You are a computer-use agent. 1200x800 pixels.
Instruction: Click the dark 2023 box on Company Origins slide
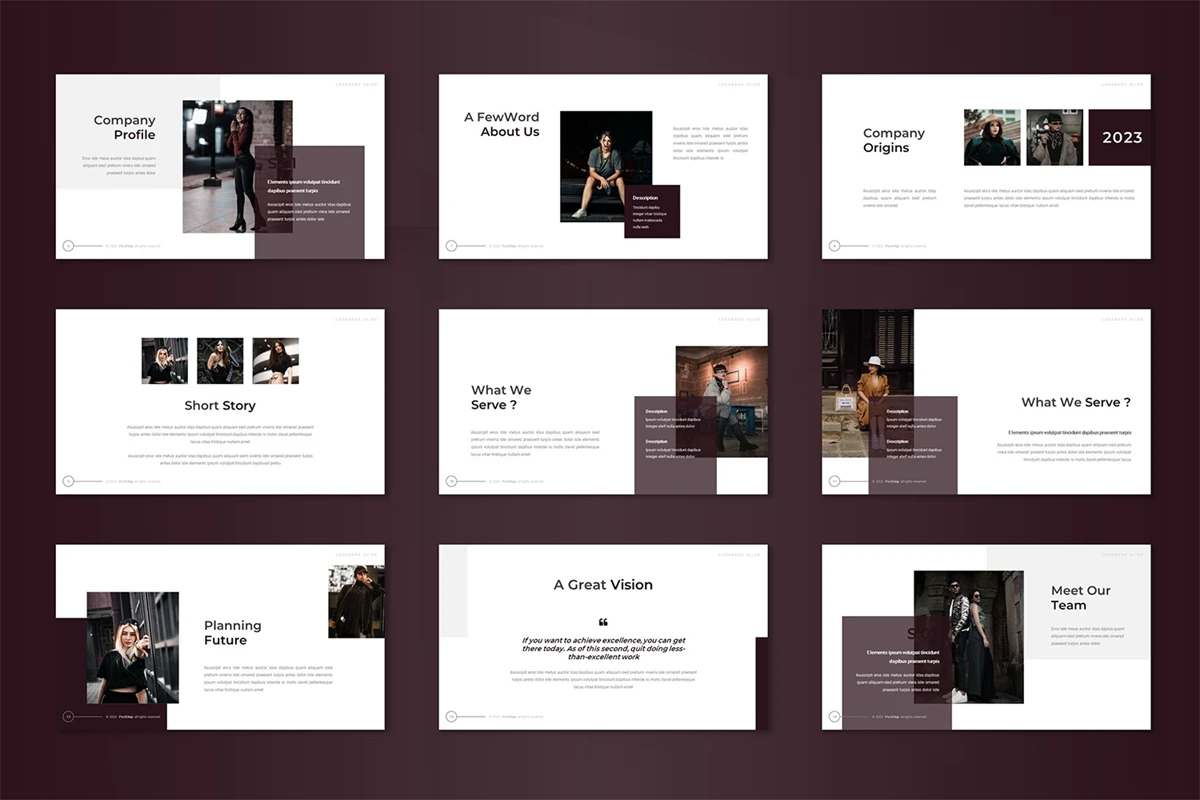pos(1121,138)
